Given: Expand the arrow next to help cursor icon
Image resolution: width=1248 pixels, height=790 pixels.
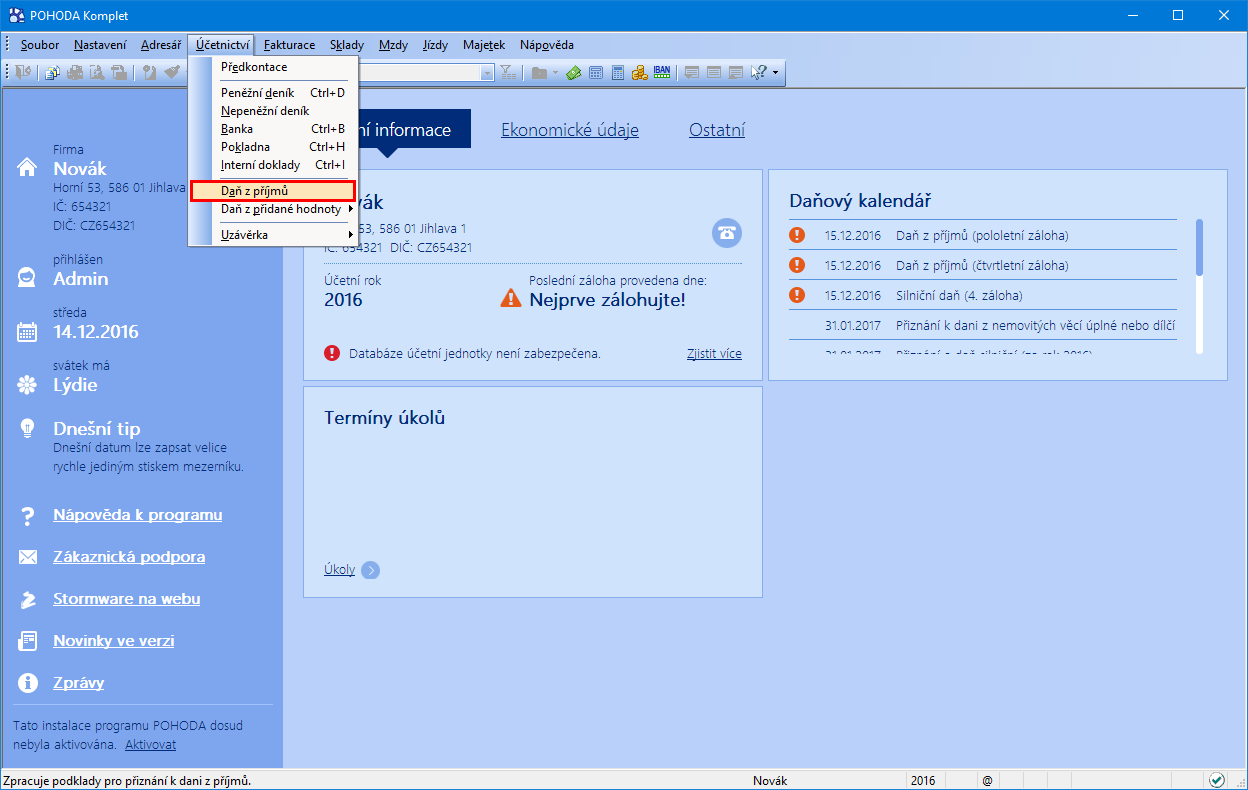Looking at the screenshot, I should (774, 72).
